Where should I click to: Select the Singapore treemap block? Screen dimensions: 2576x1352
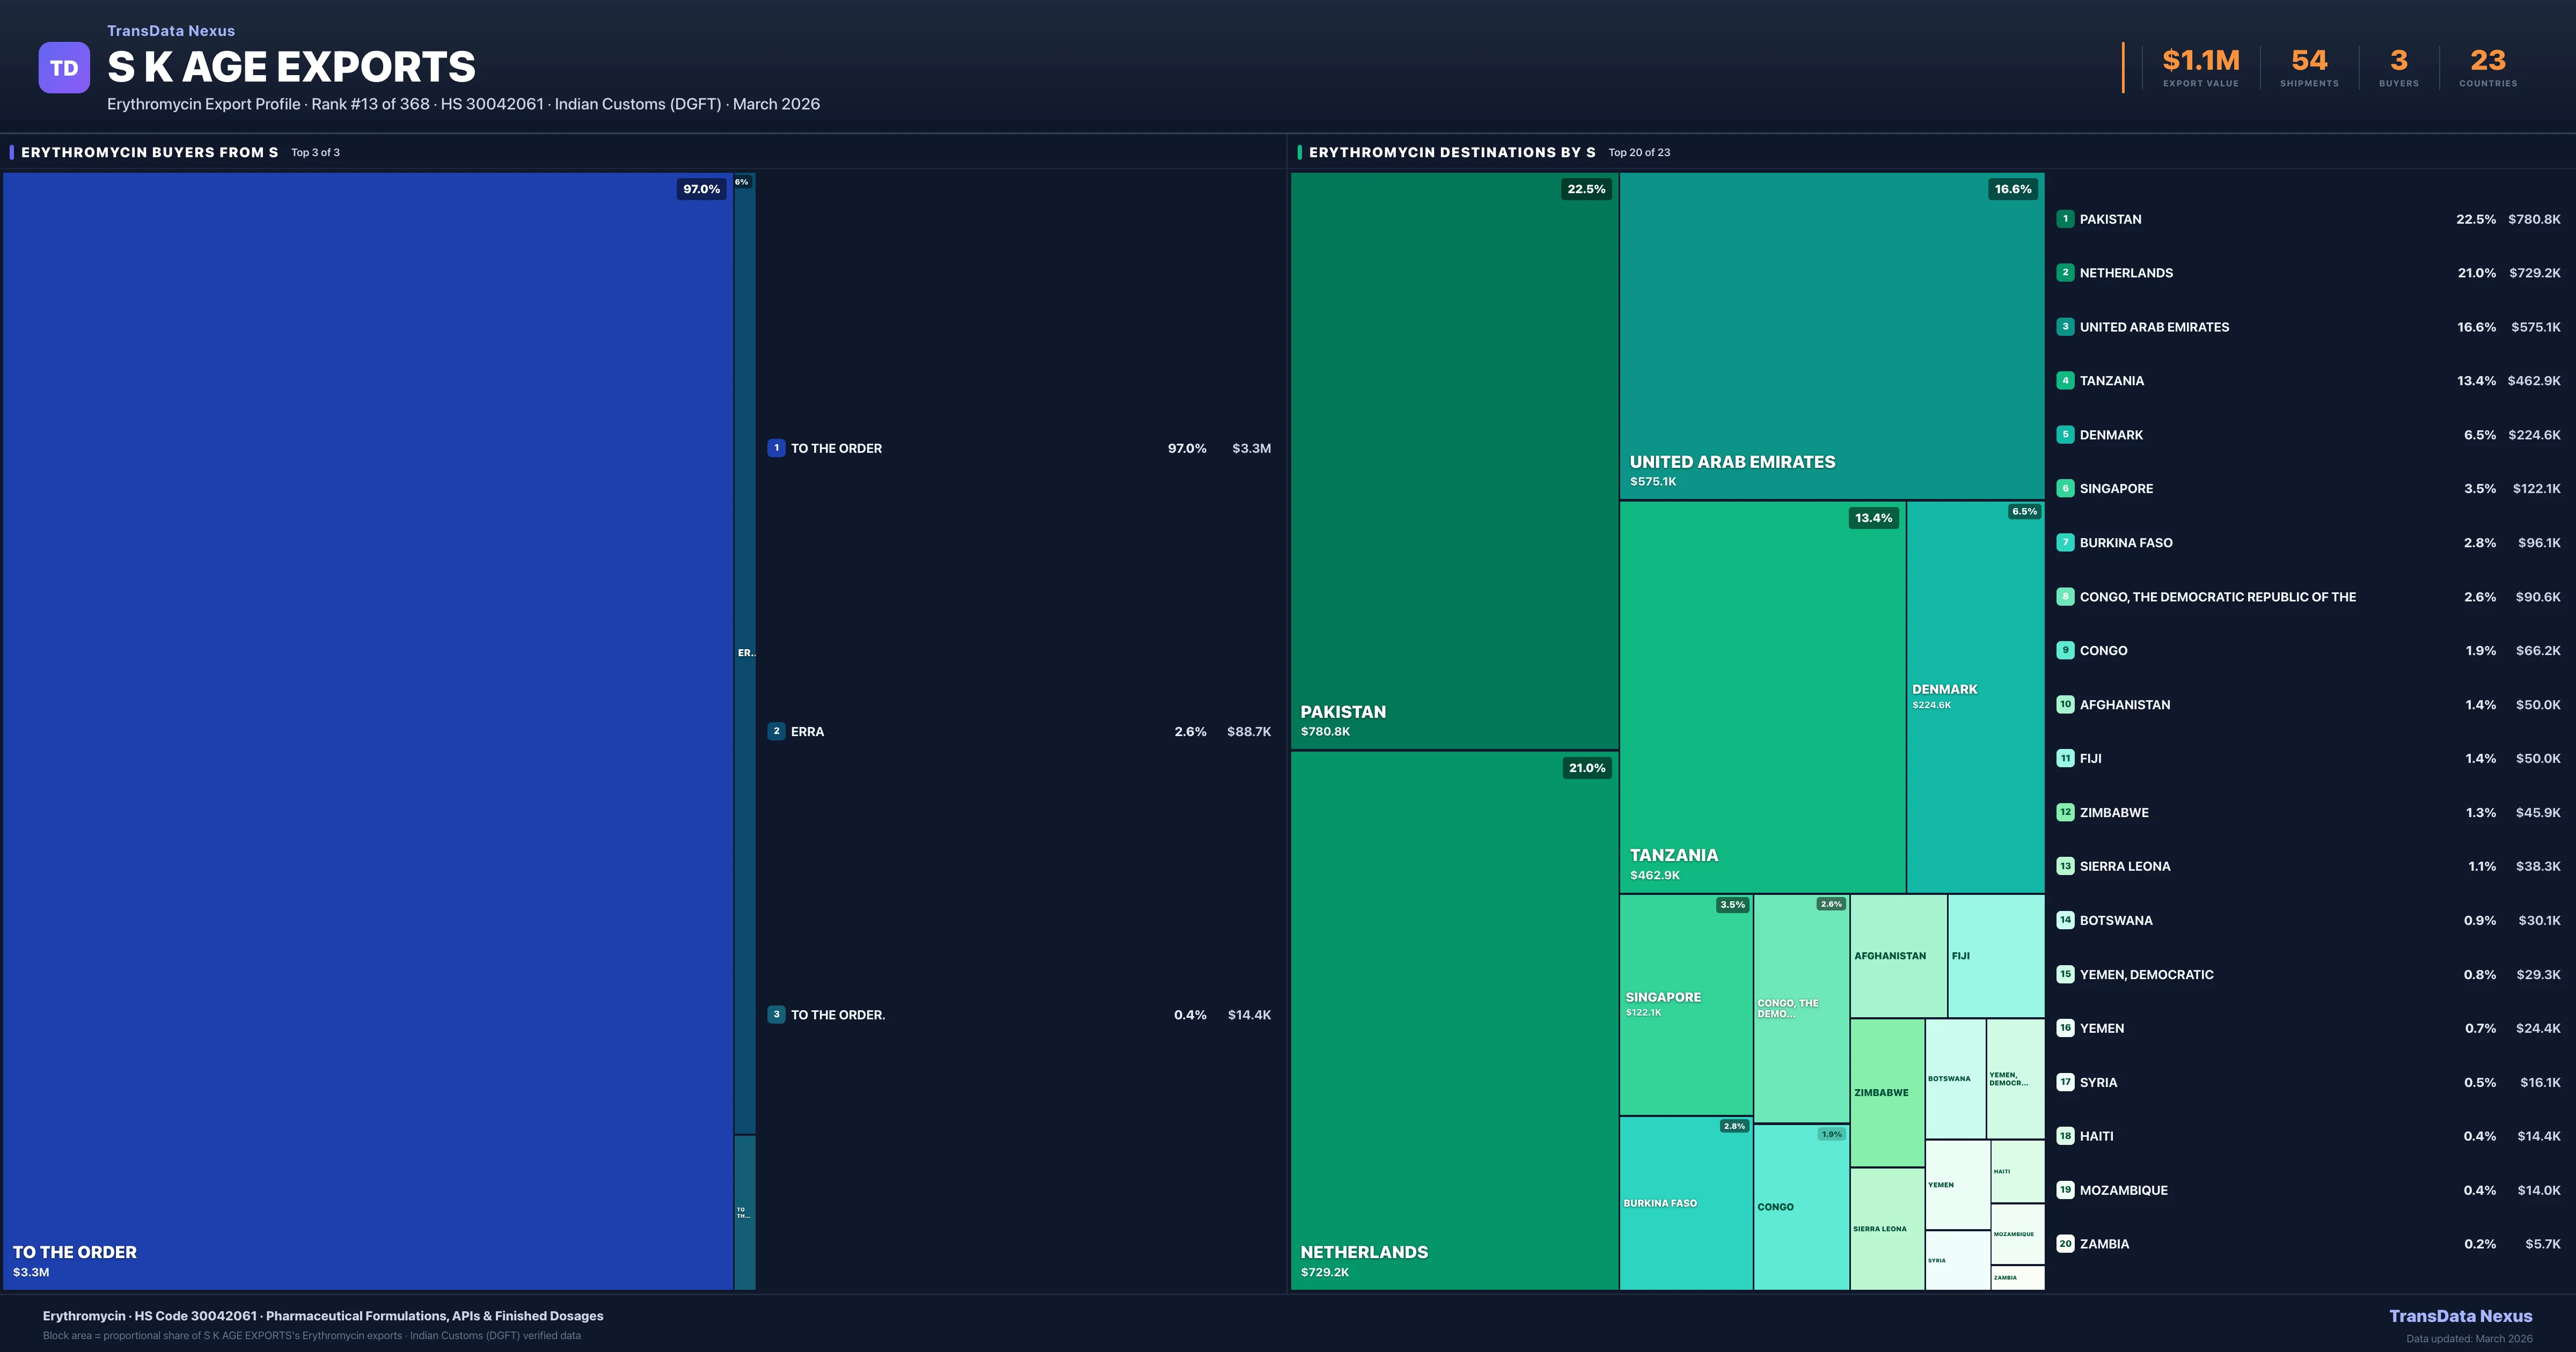click(1685, 1004)
